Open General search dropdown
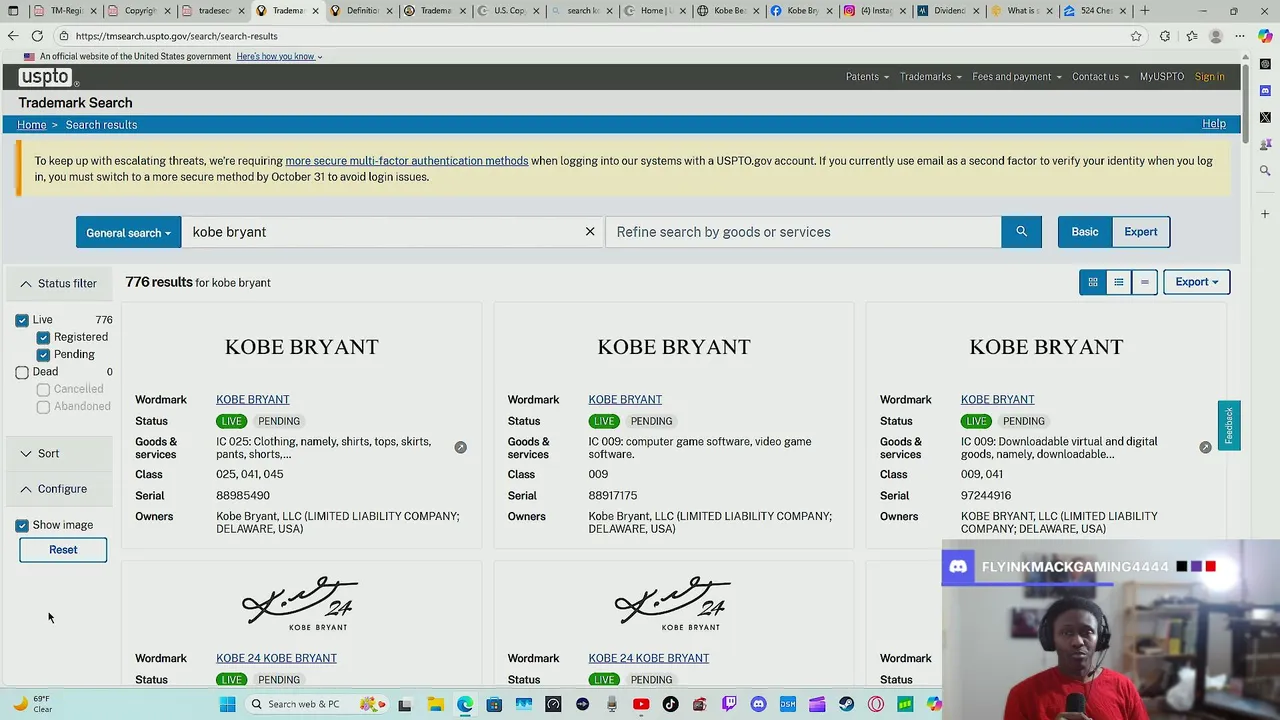 [x=128, y=232]
